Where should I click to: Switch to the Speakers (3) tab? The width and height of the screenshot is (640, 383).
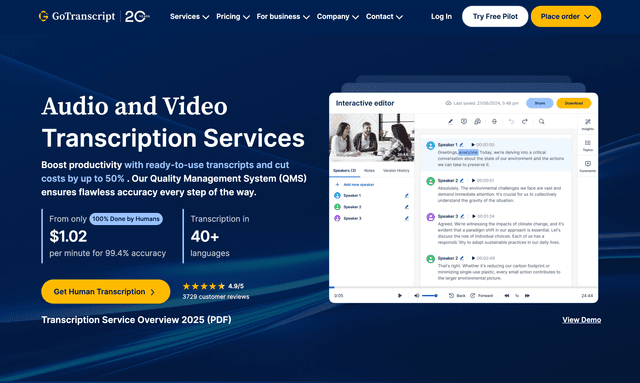pyautogui.click(x=344, y=171)
